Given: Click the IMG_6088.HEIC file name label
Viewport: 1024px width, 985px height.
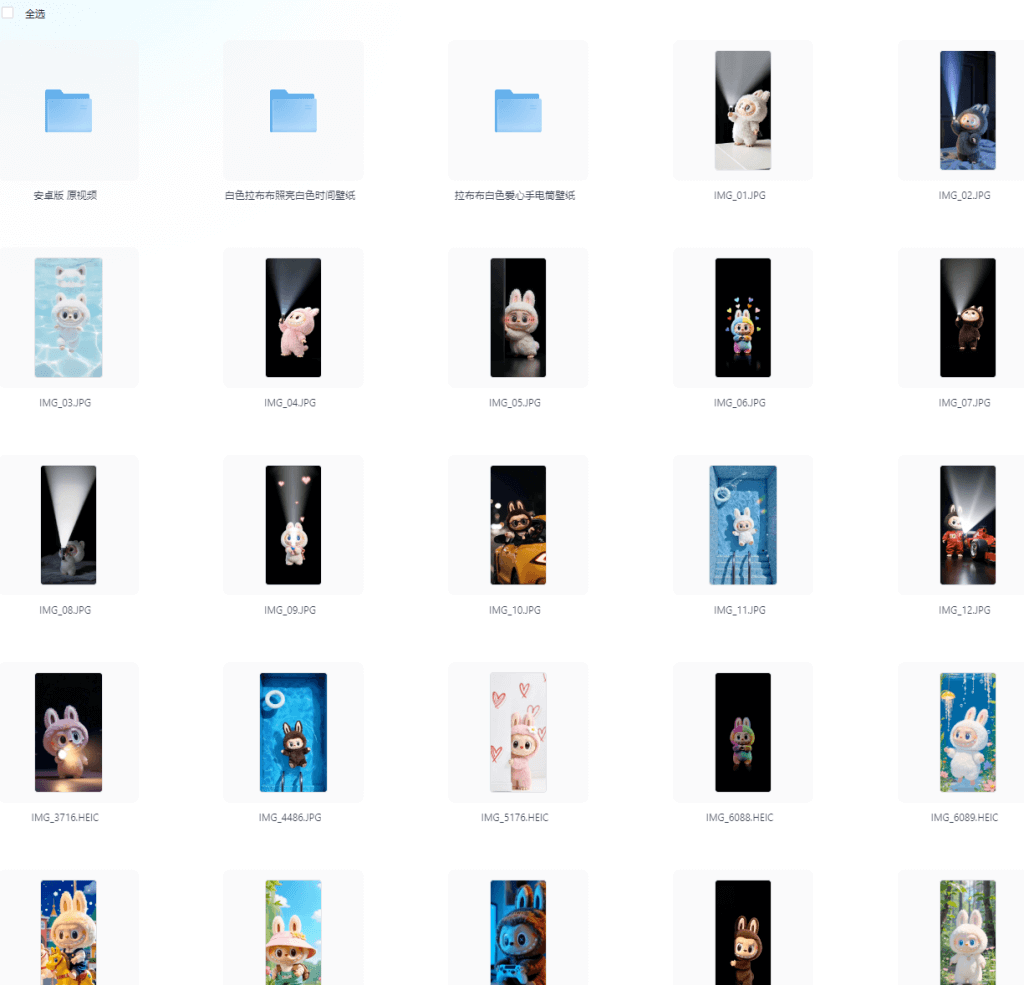Looking at the screenshot, I should tap(740, 818).
